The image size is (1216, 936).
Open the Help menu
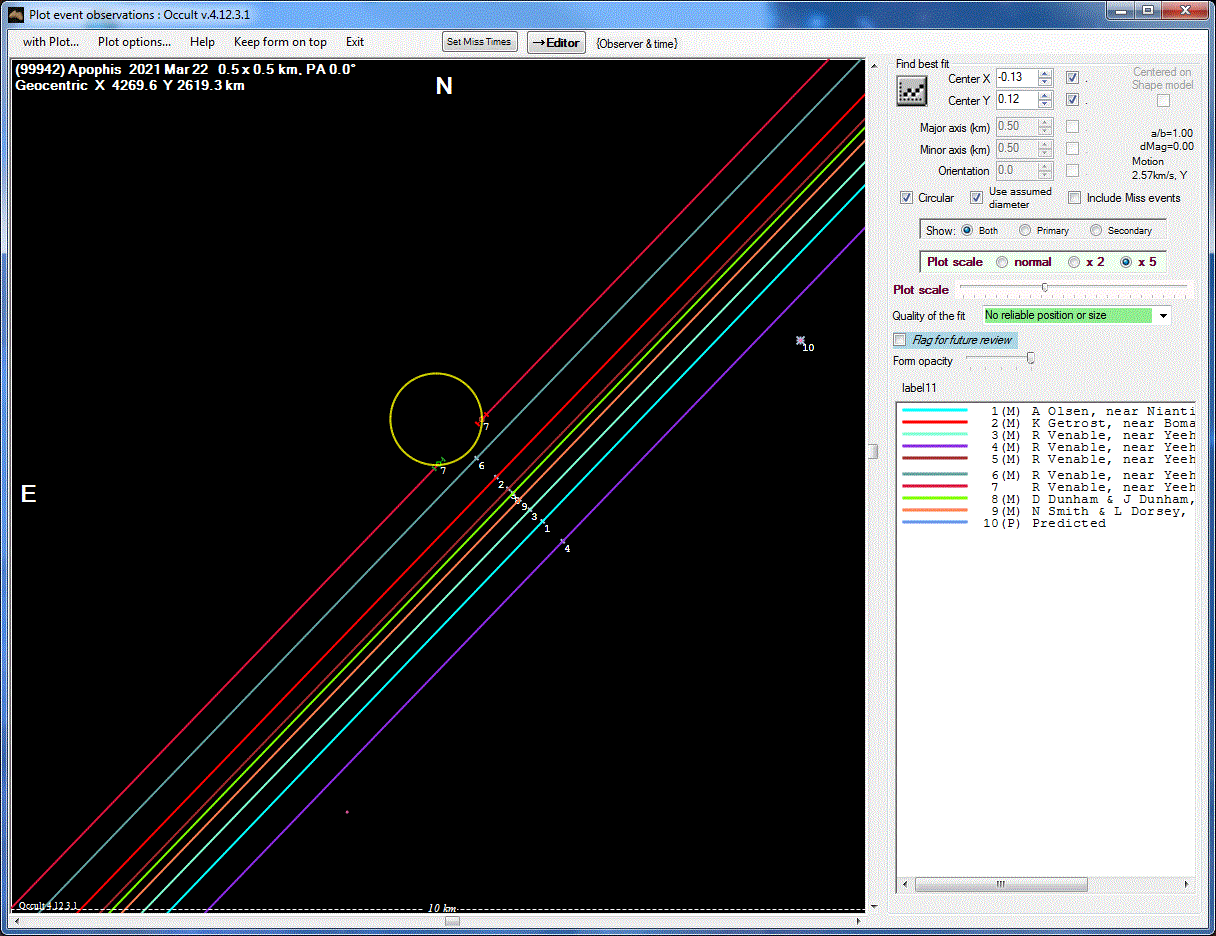(x=202, y=42)
